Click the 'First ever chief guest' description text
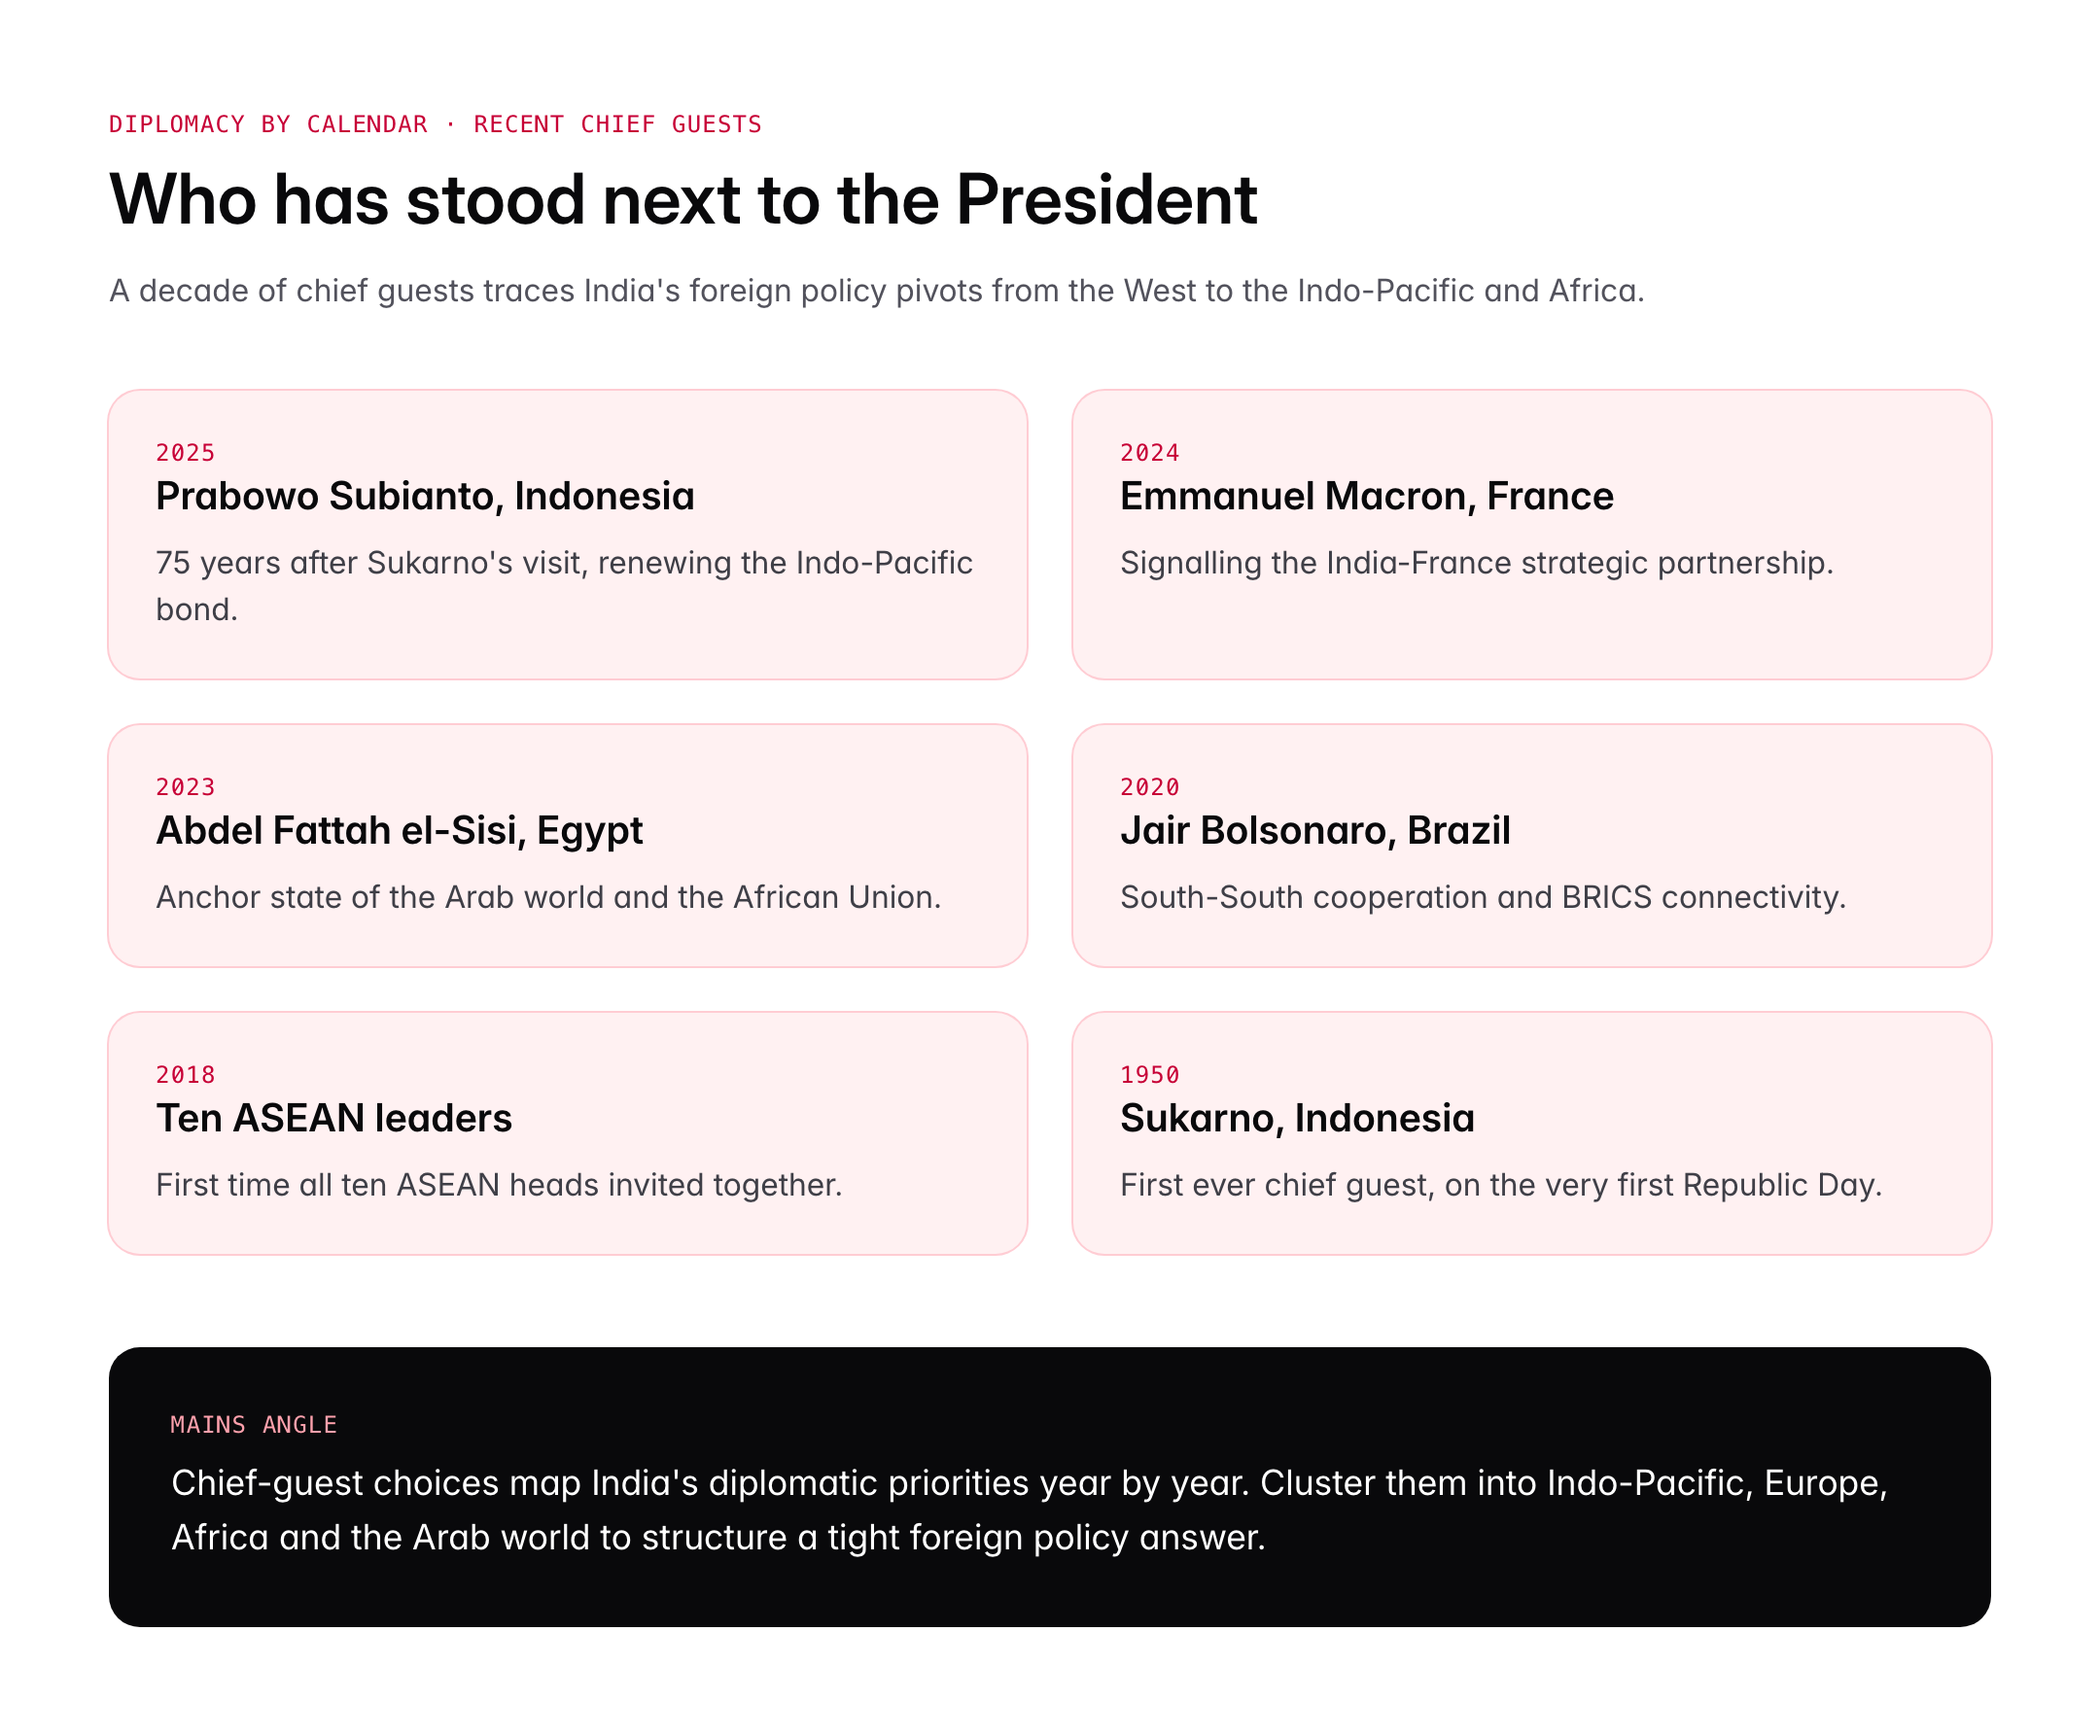The image size is (2100, 1736). pos(1500,1185)
